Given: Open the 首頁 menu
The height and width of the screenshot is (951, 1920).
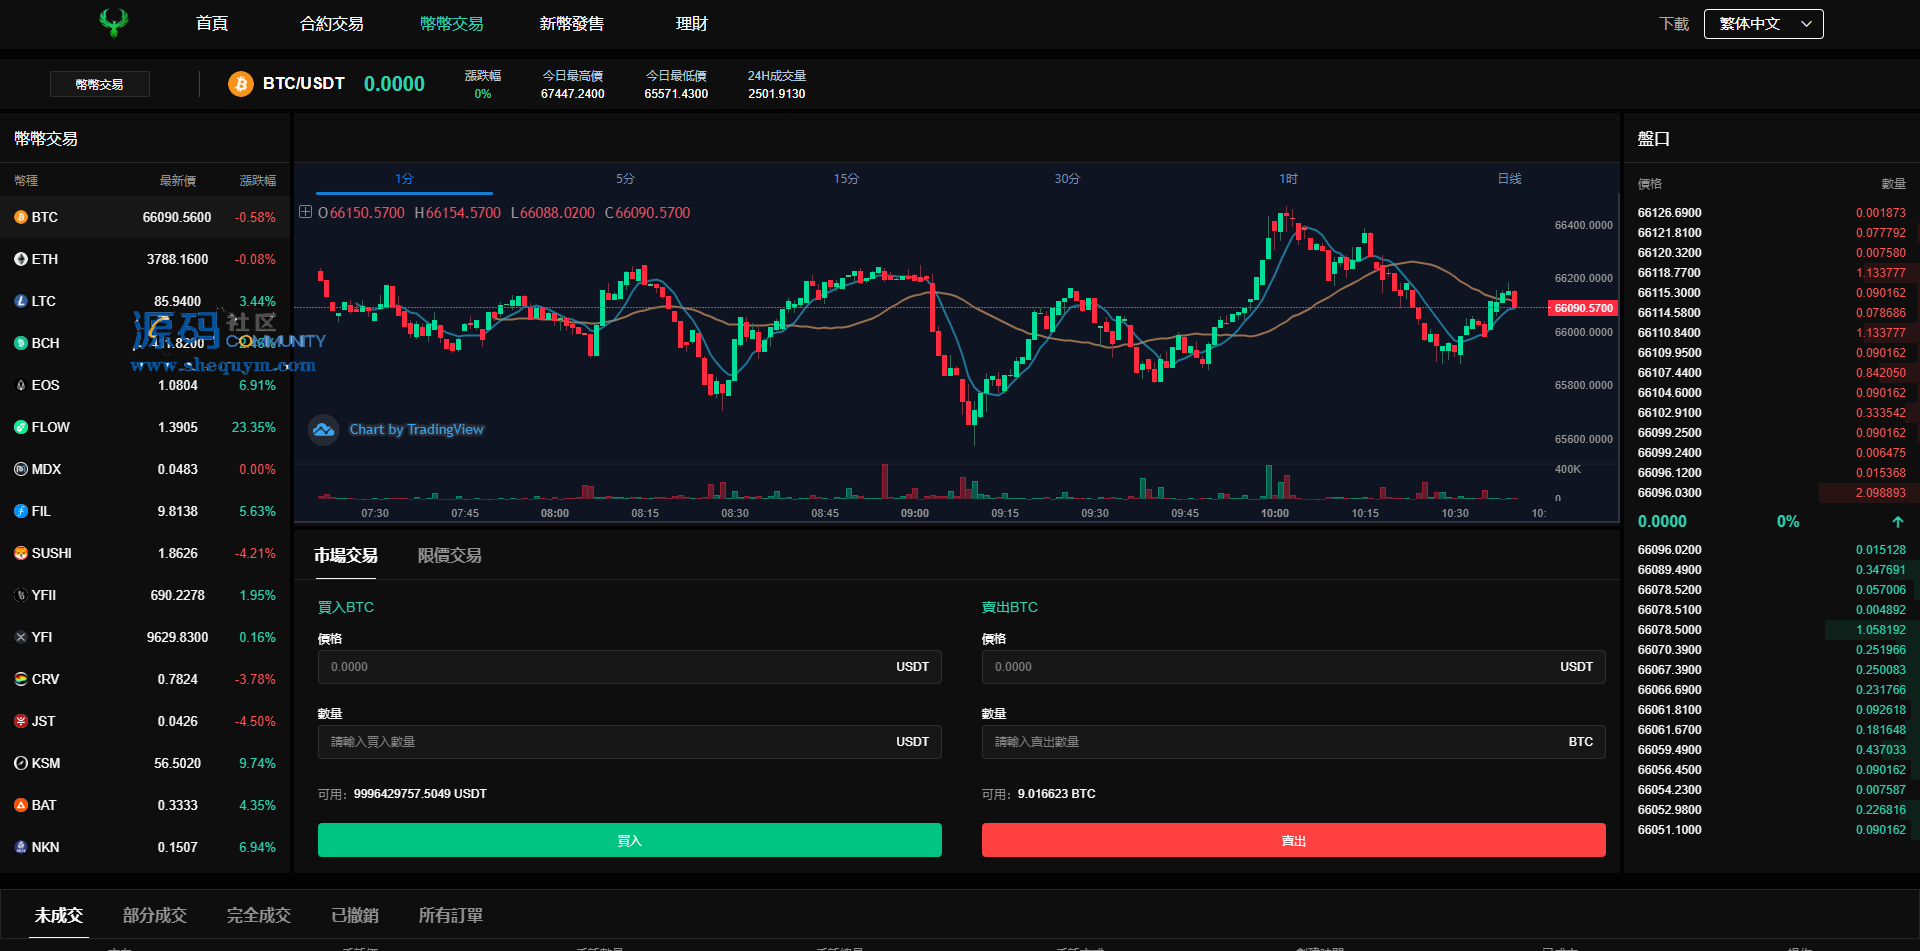Looking at the screenshot, I should pos(212,24).
